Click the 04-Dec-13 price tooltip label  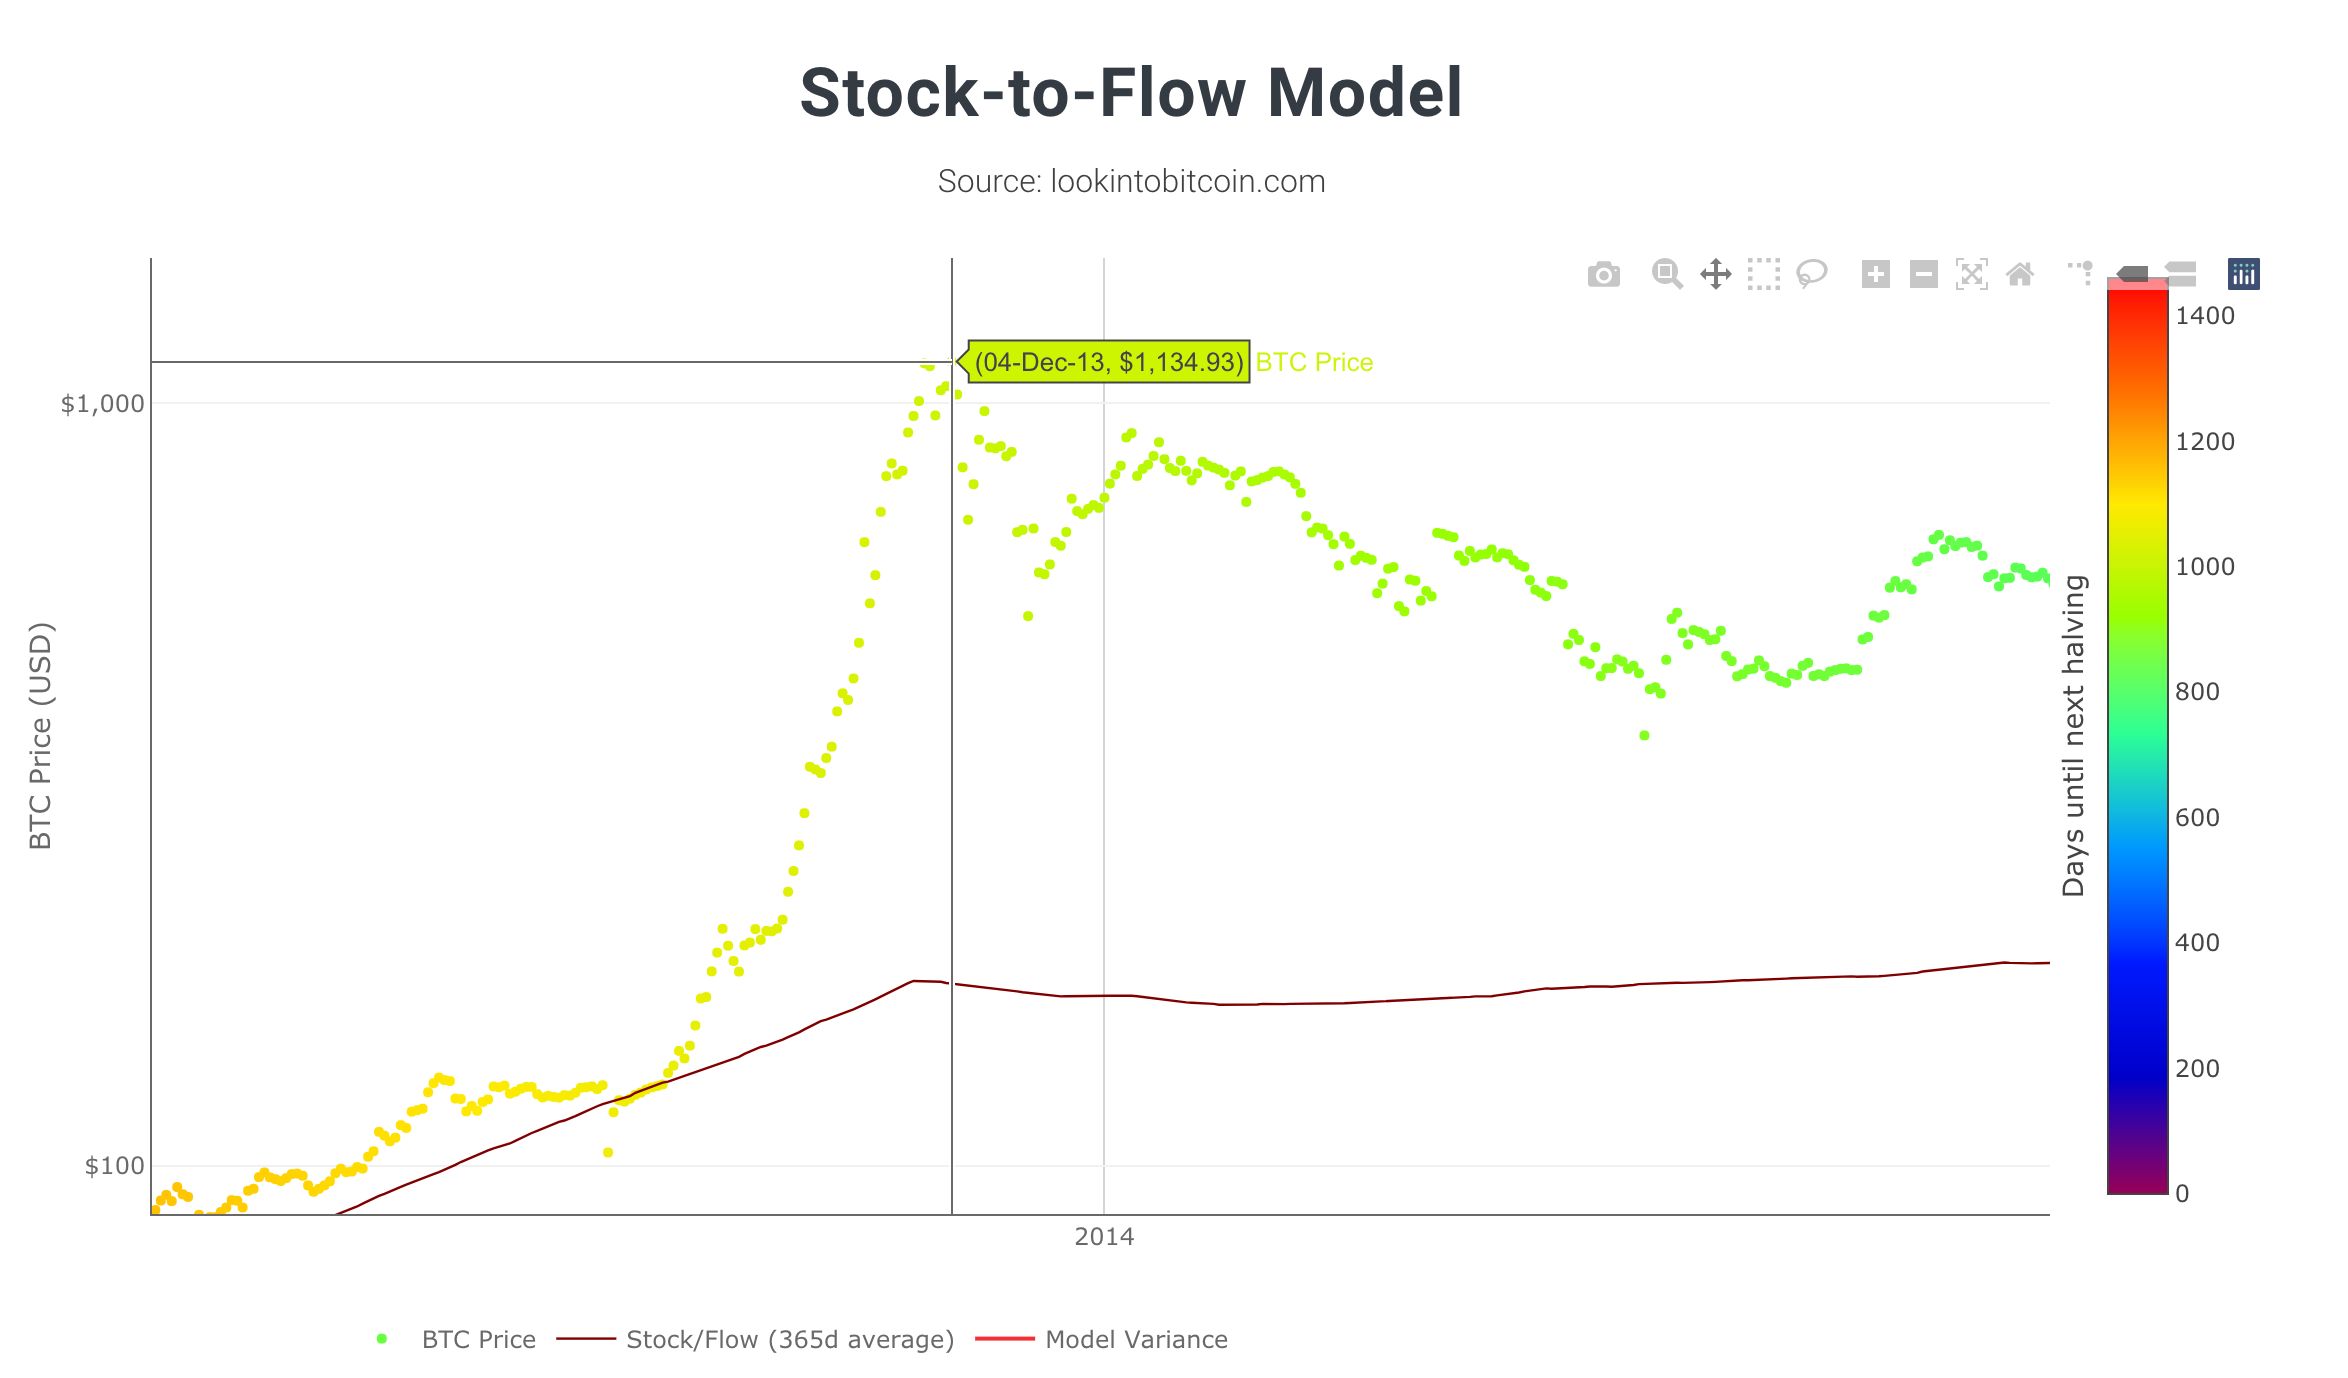(x=1108, y=362)
